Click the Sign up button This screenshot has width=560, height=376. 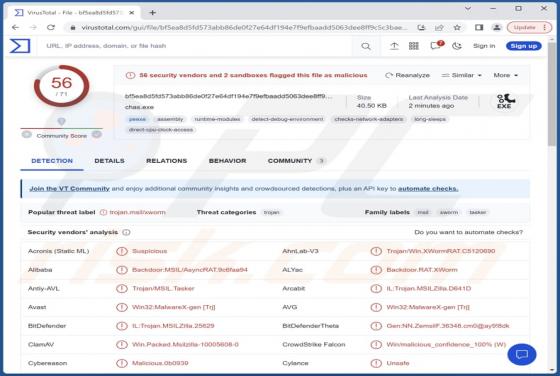524,46
